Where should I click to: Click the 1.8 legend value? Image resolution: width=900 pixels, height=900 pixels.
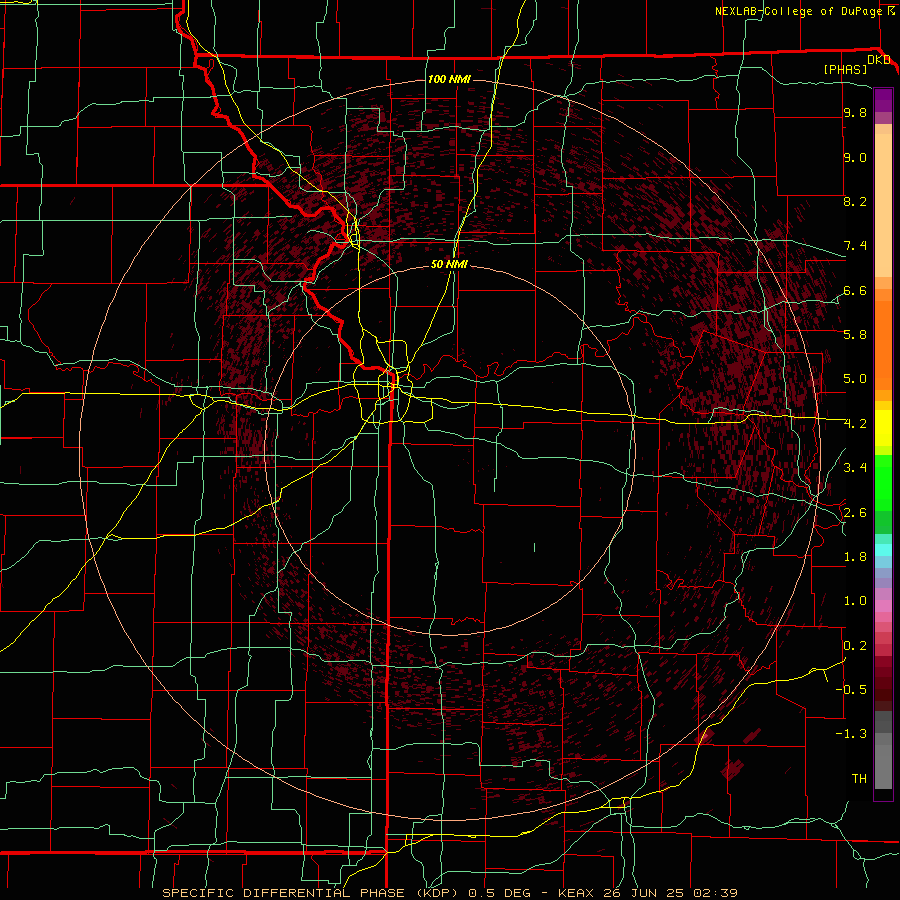click(x=855, y=557)
